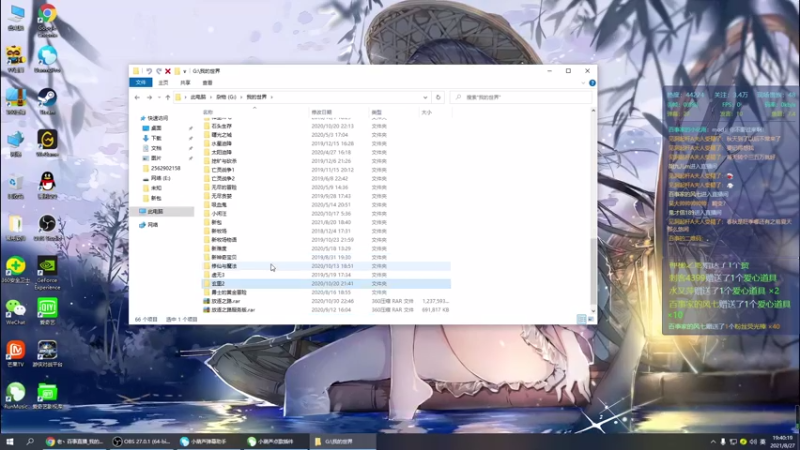Click the red X delete icon in title bar
This screenshot has height=450, width=800.
point(167,71)
